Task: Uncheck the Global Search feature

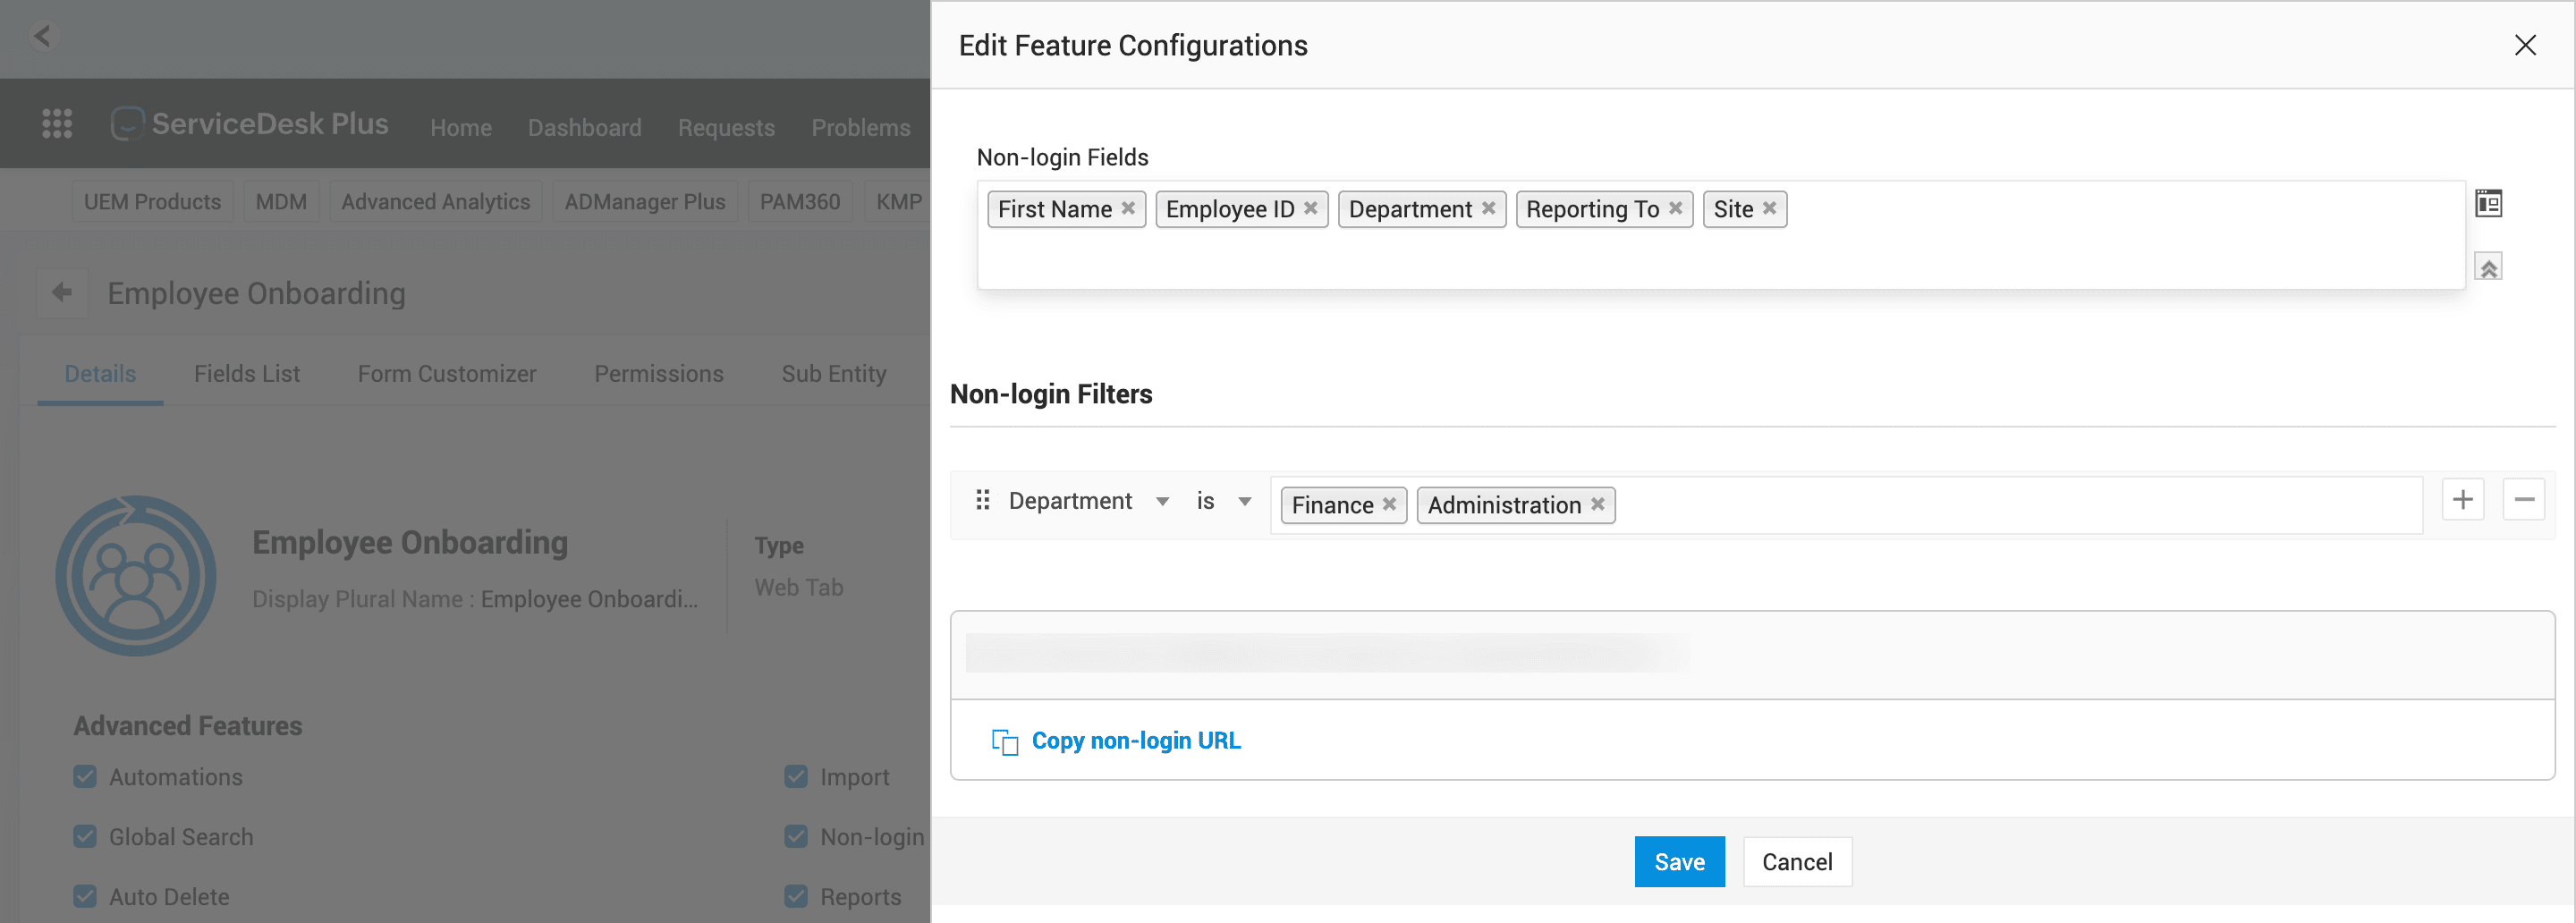Action: pyautogui.click(x=85, y=837)
